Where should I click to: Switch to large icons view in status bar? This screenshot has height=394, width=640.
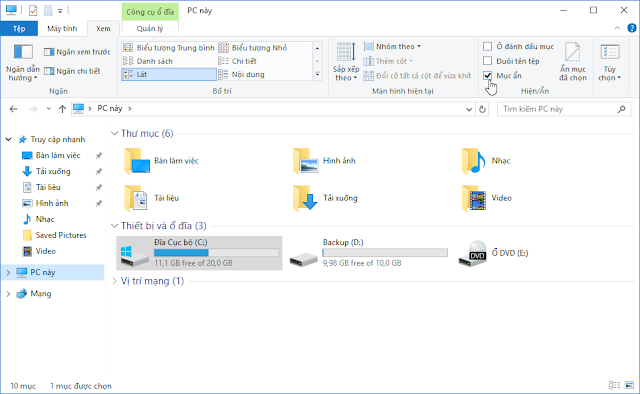point(629,385)
